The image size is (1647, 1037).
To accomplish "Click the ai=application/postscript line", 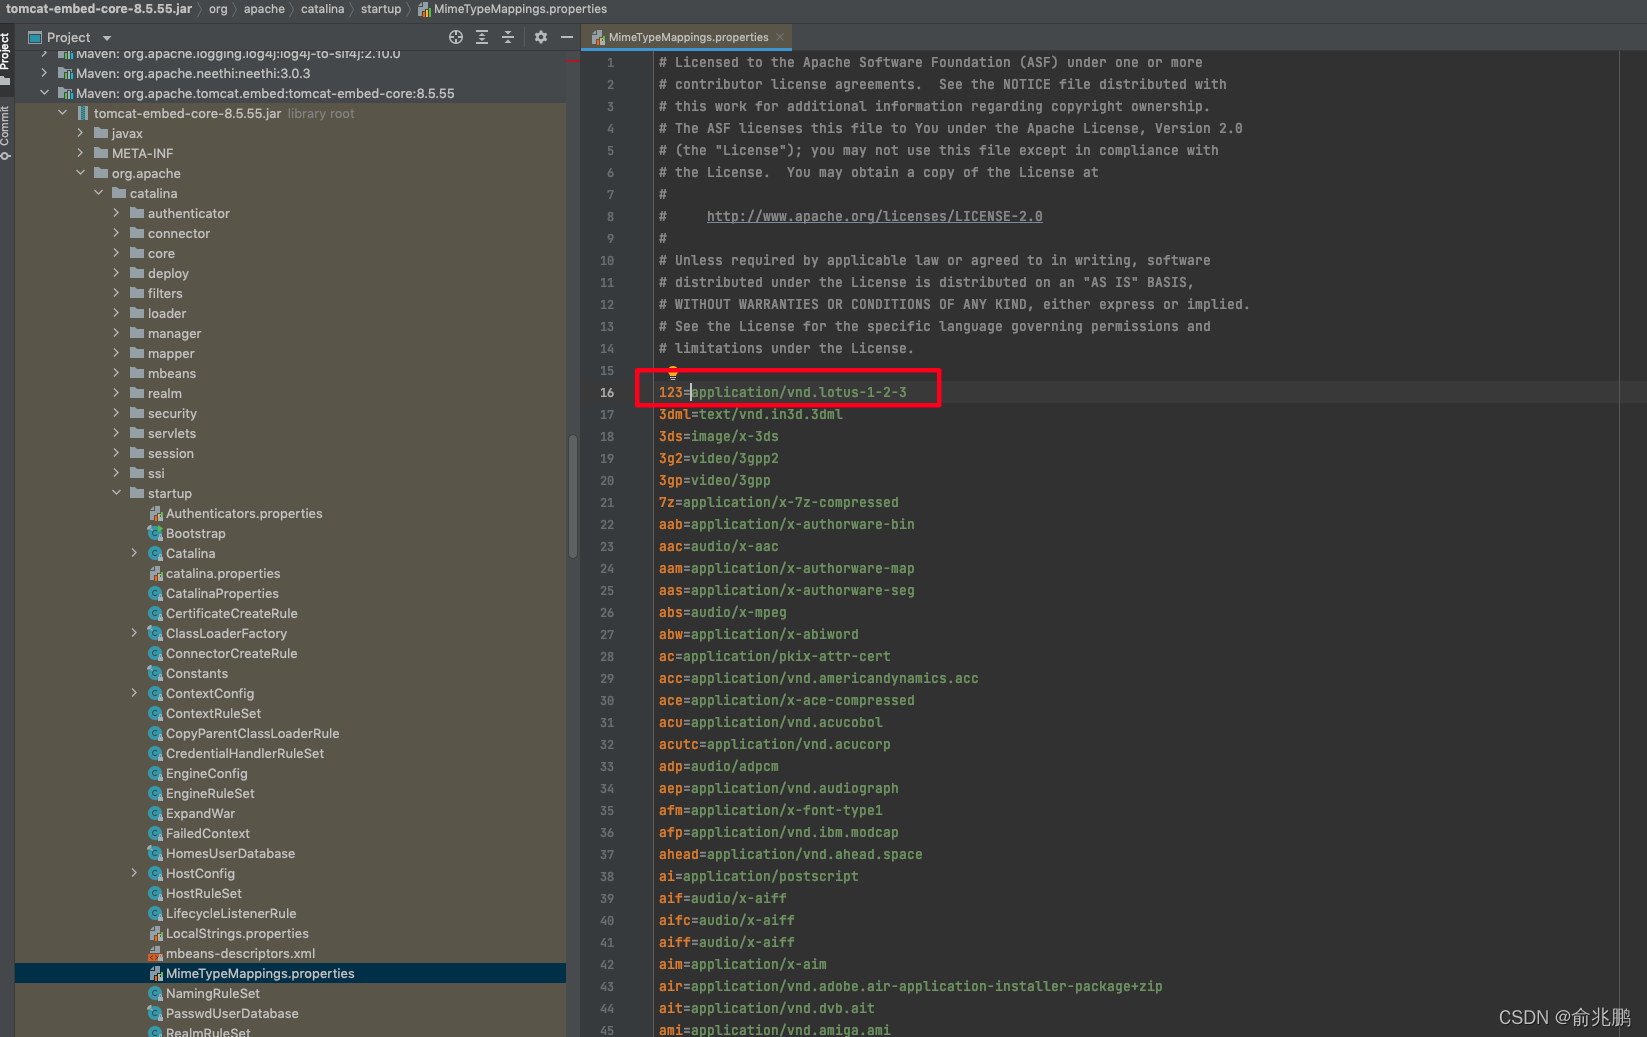I will [758, 876].
